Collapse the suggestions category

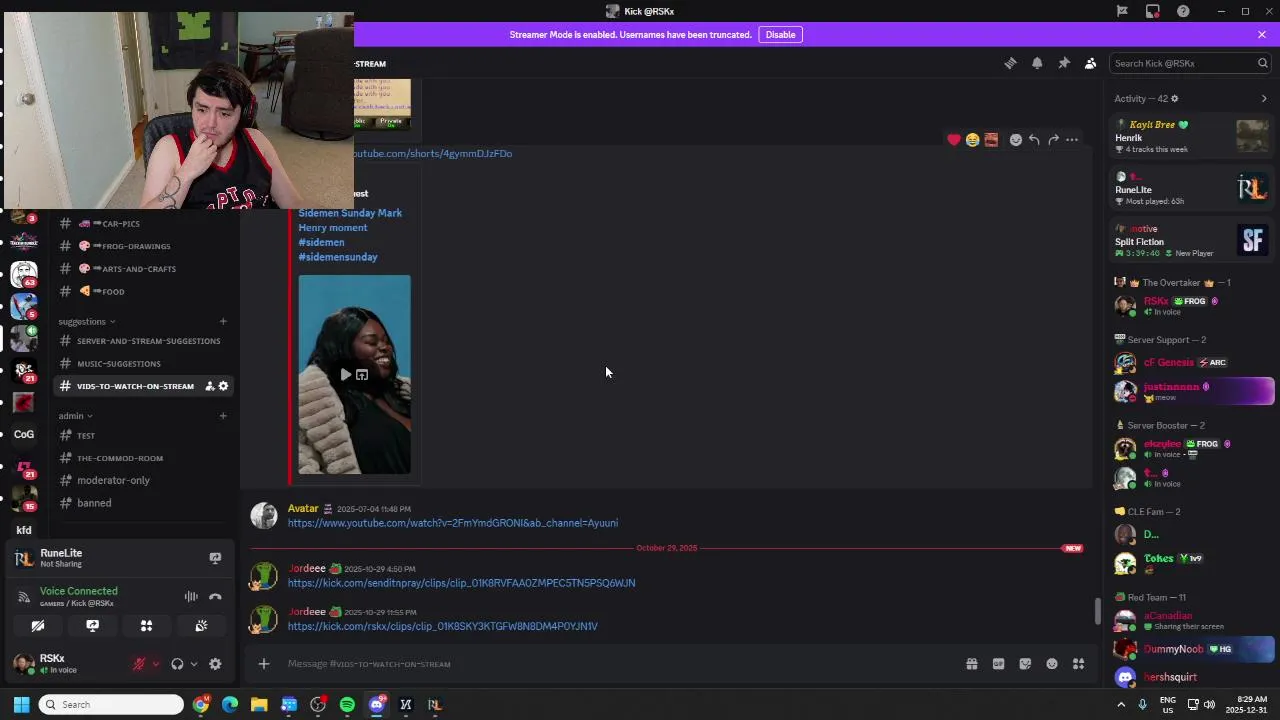[x=87, y=321]
